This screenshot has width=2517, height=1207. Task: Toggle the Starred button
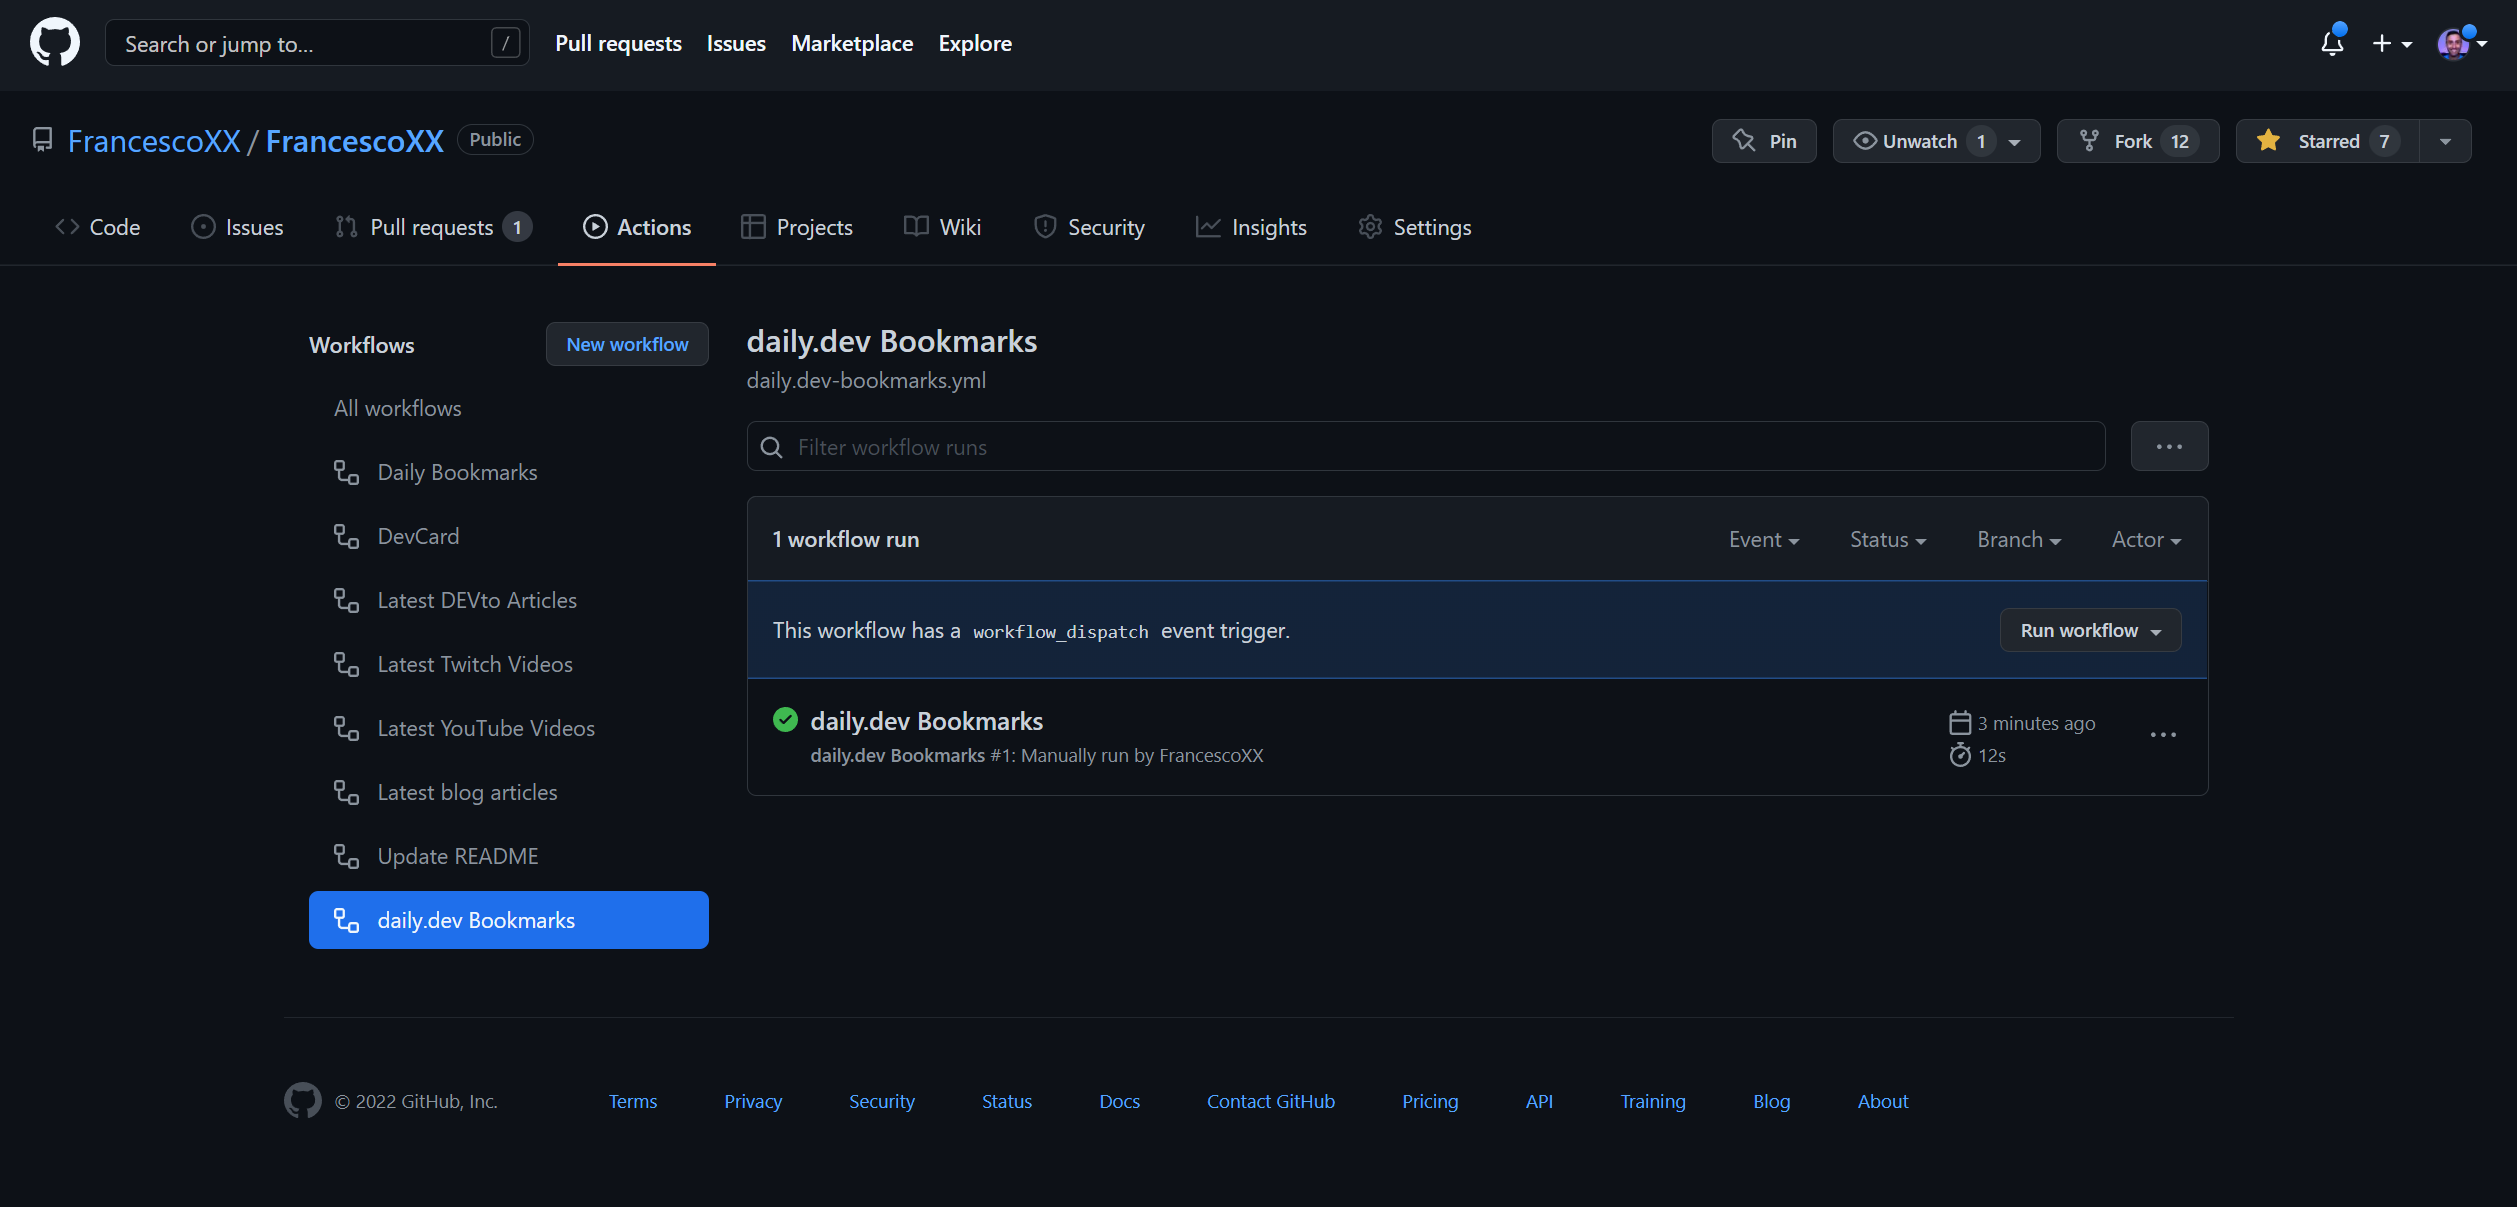click(2328, 141)
